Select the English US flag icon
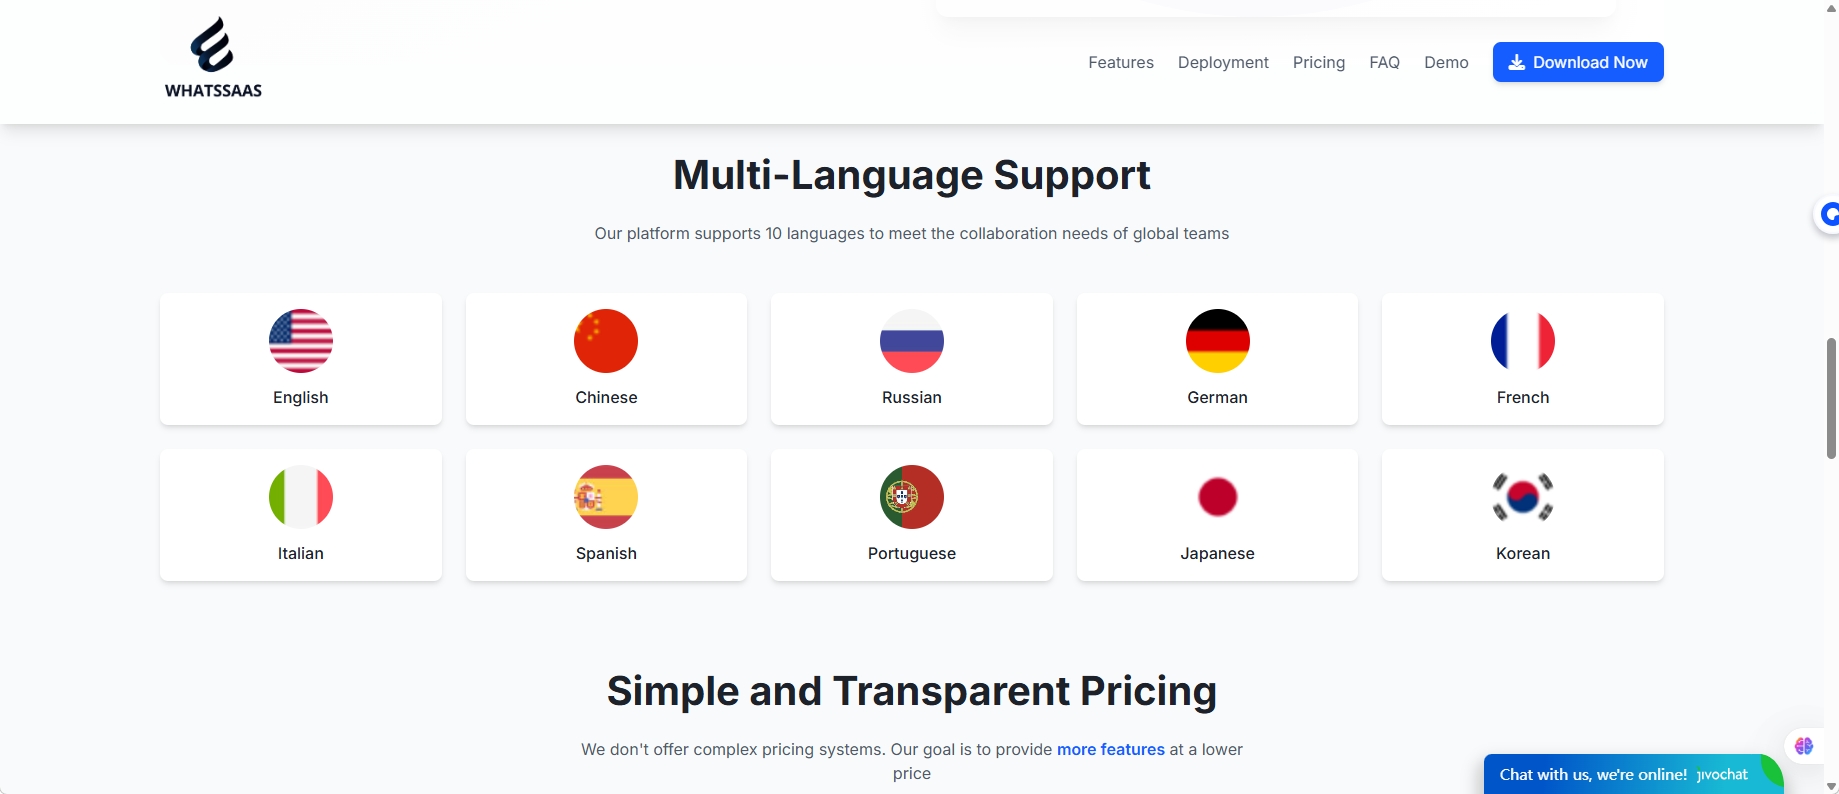The width and height of the screenshot is (1839, 794). tap(301, 341)
